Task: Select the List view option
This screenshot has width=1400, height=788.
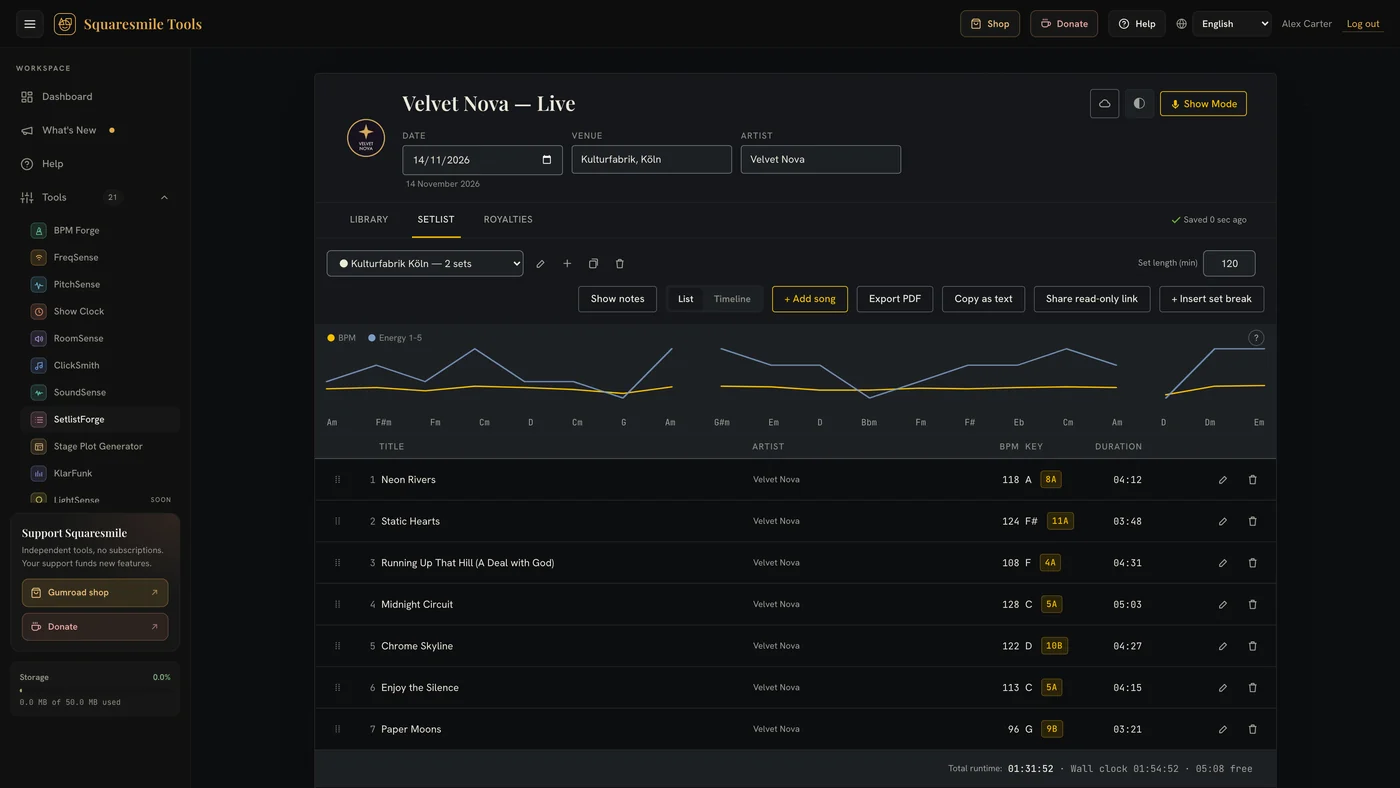Action: (685, 299)
